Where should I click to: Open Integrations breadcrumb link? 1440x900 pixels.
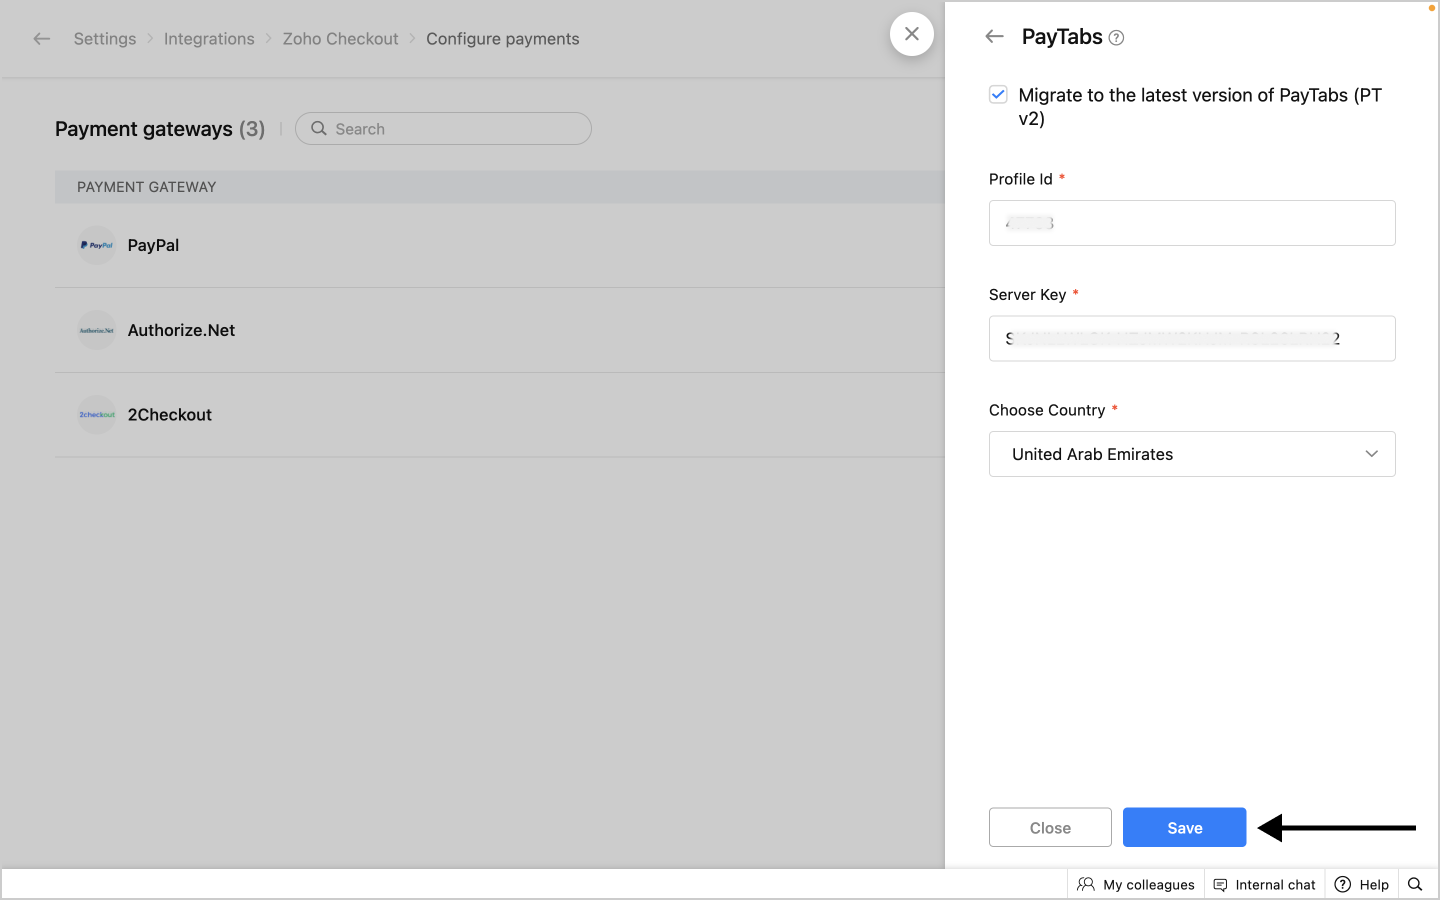pos(209,39)
